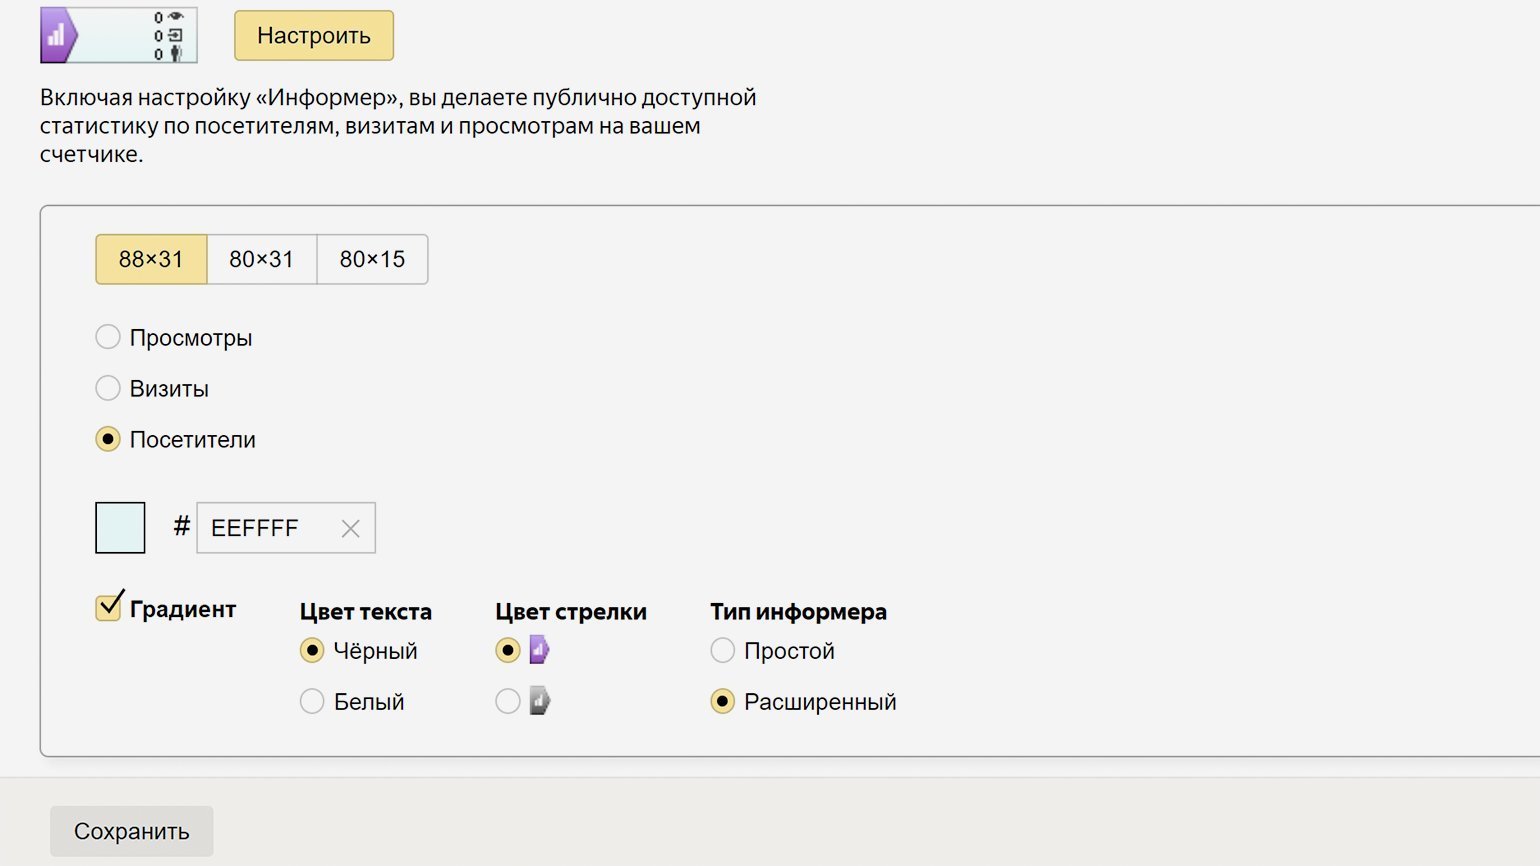This screenshot has width=1540, height=866.
Task: Select the Визиты radio button
Action: coord(108,388)
